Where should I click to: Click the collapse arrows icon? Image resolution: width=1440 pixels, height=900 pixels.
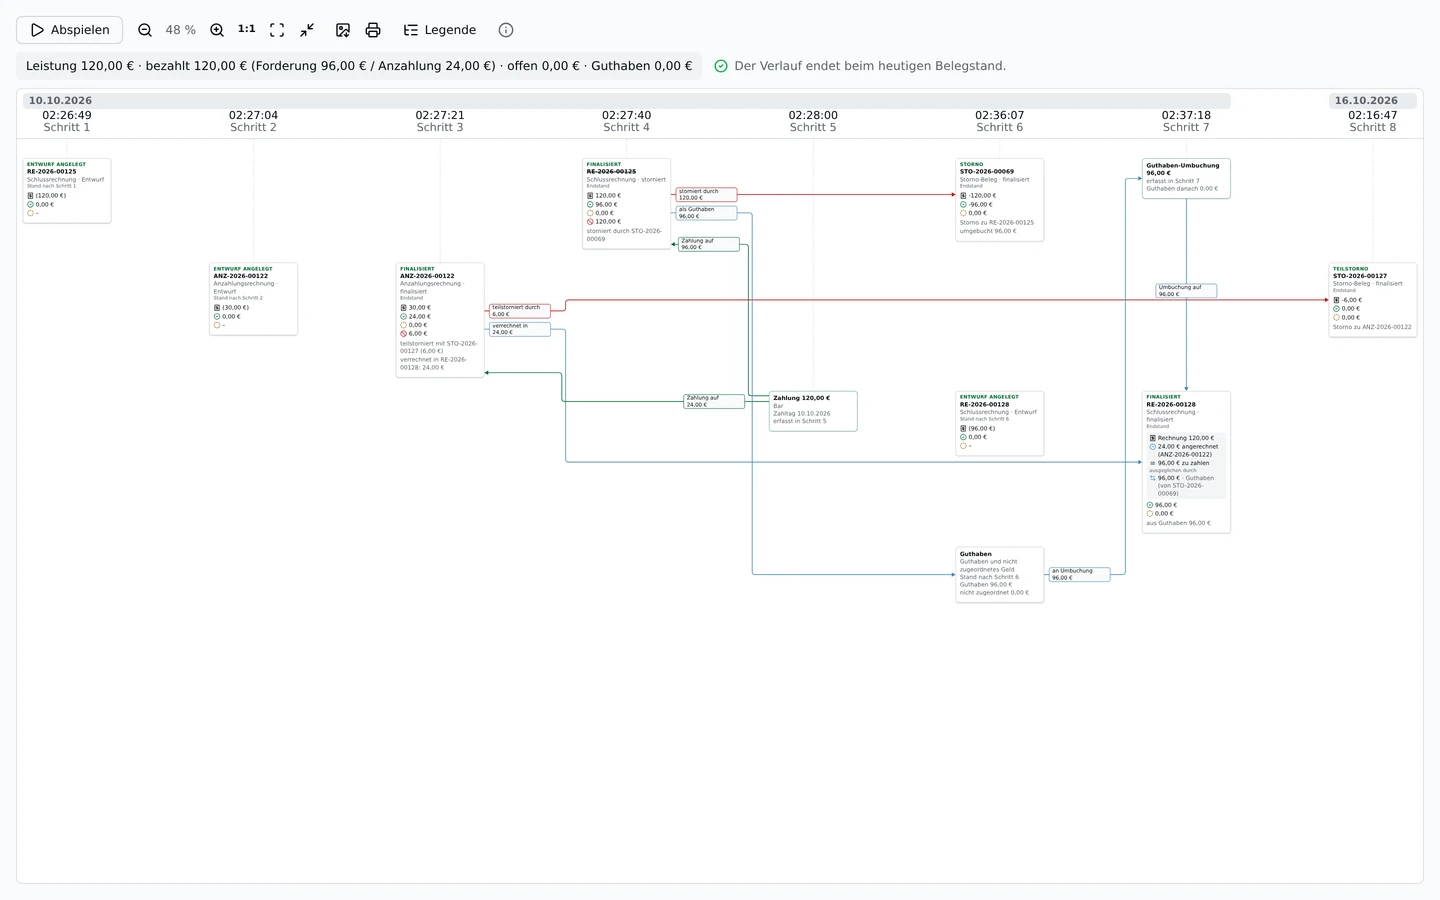coord(307,30)
